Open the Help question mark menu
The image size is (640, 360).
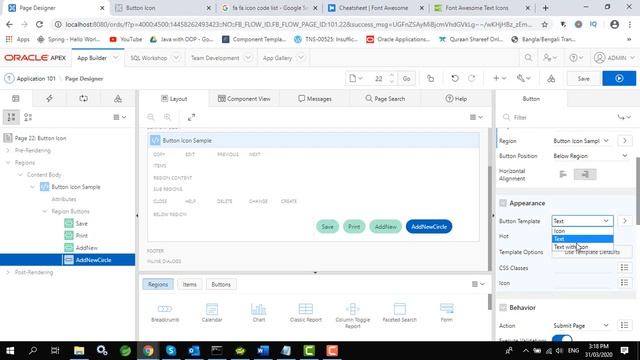[x=576, y=58]
